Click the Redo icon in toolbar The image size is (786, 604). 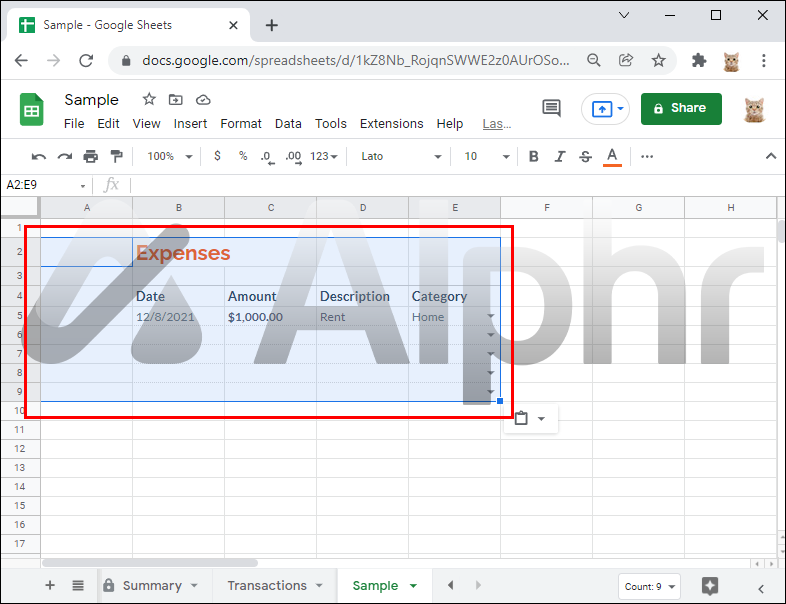click(x=65, y=157)
